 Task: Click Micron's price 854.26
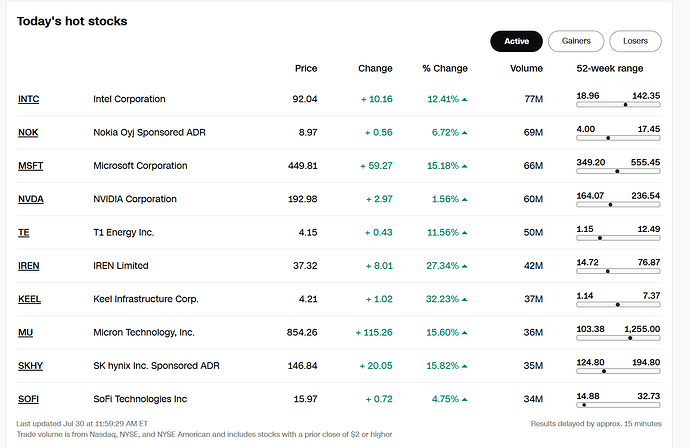(x=302, y=333)
